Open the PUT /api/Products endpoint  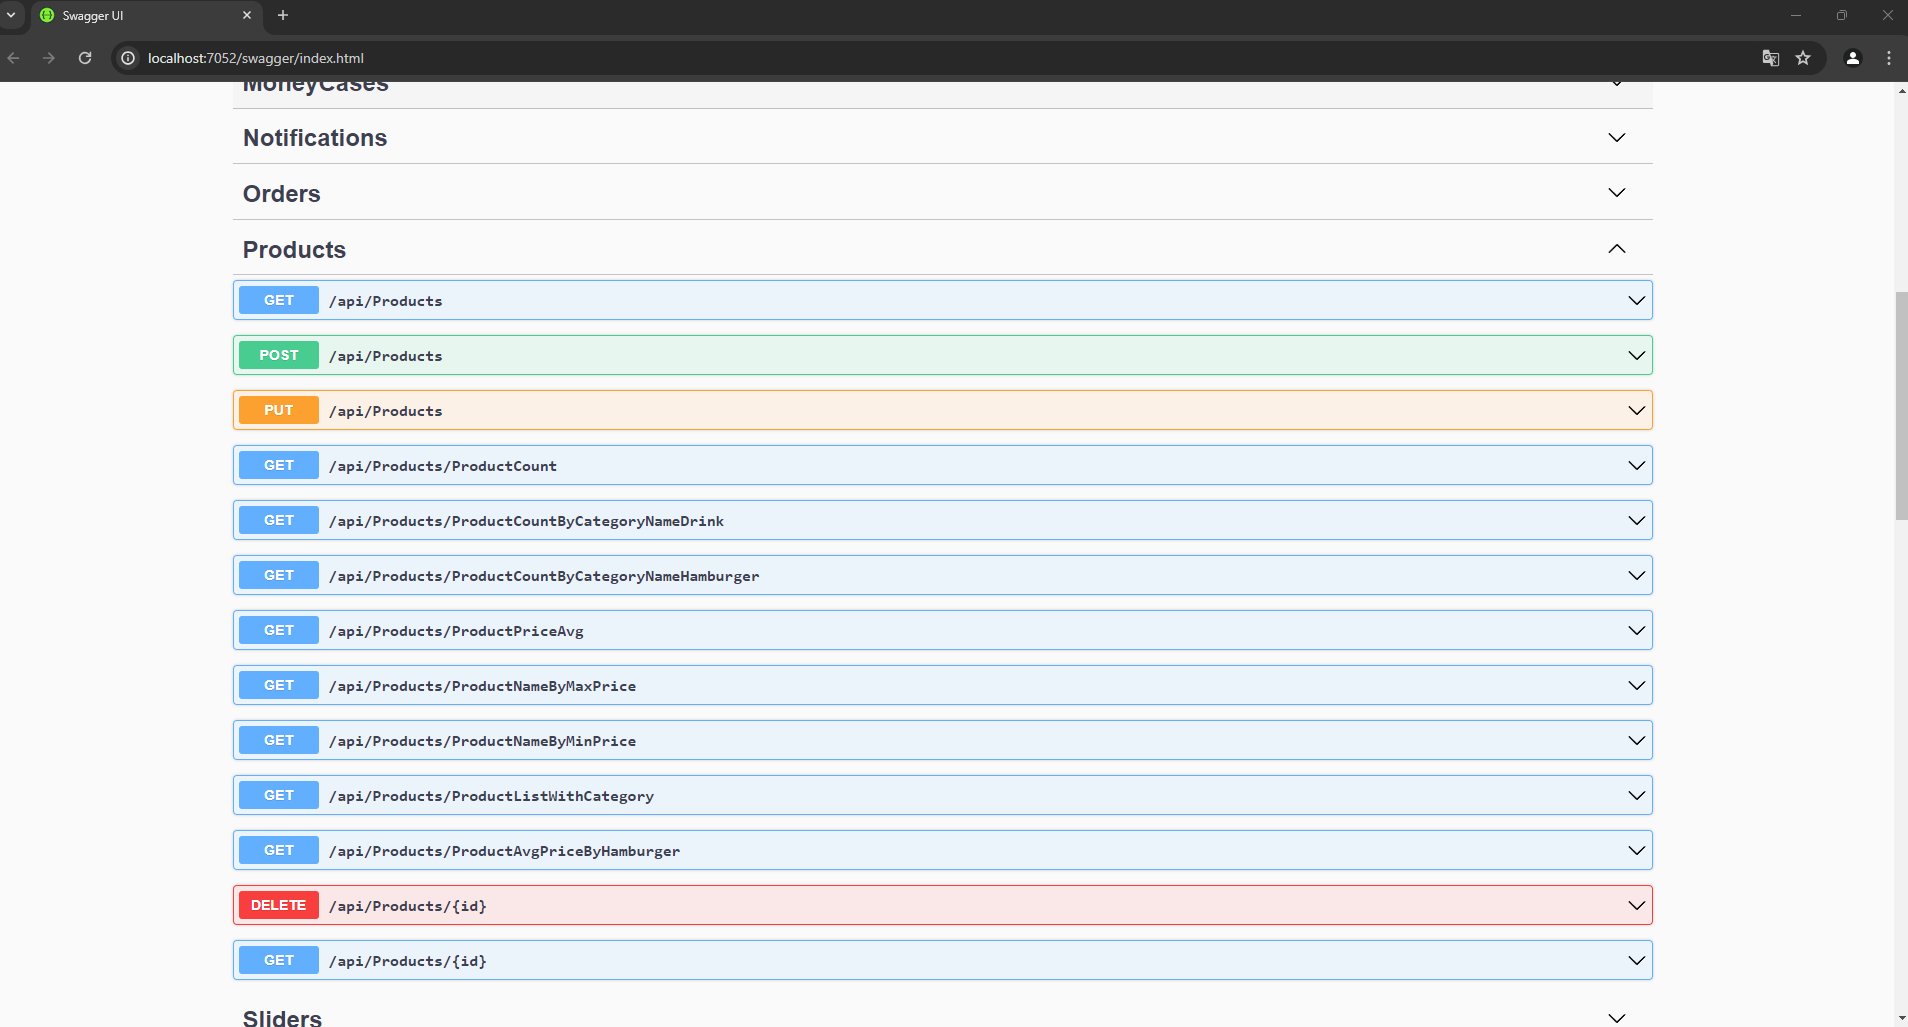pyautogui.click(x=385, y=411)
